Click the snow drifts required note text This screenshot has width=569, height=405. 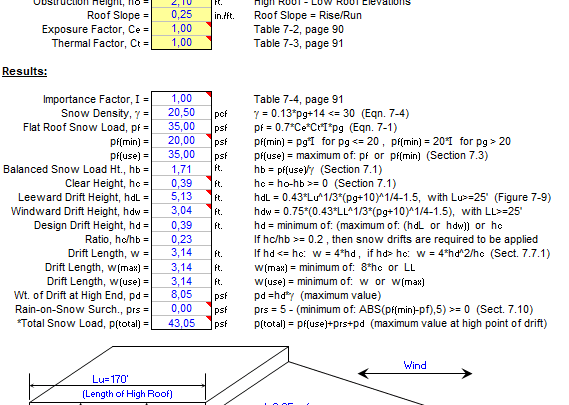(396, 240)
